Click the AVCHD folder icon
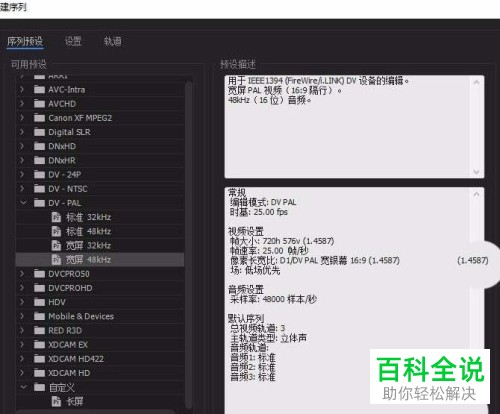 coord(39,104)
